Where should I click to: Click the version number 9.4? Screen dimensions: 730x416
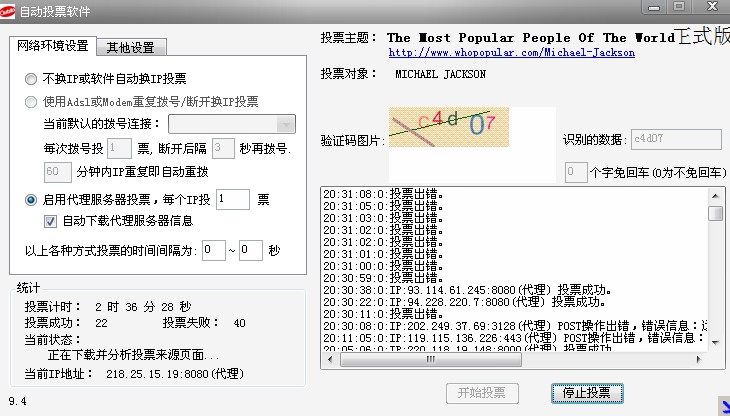click(x=18, y=401)
